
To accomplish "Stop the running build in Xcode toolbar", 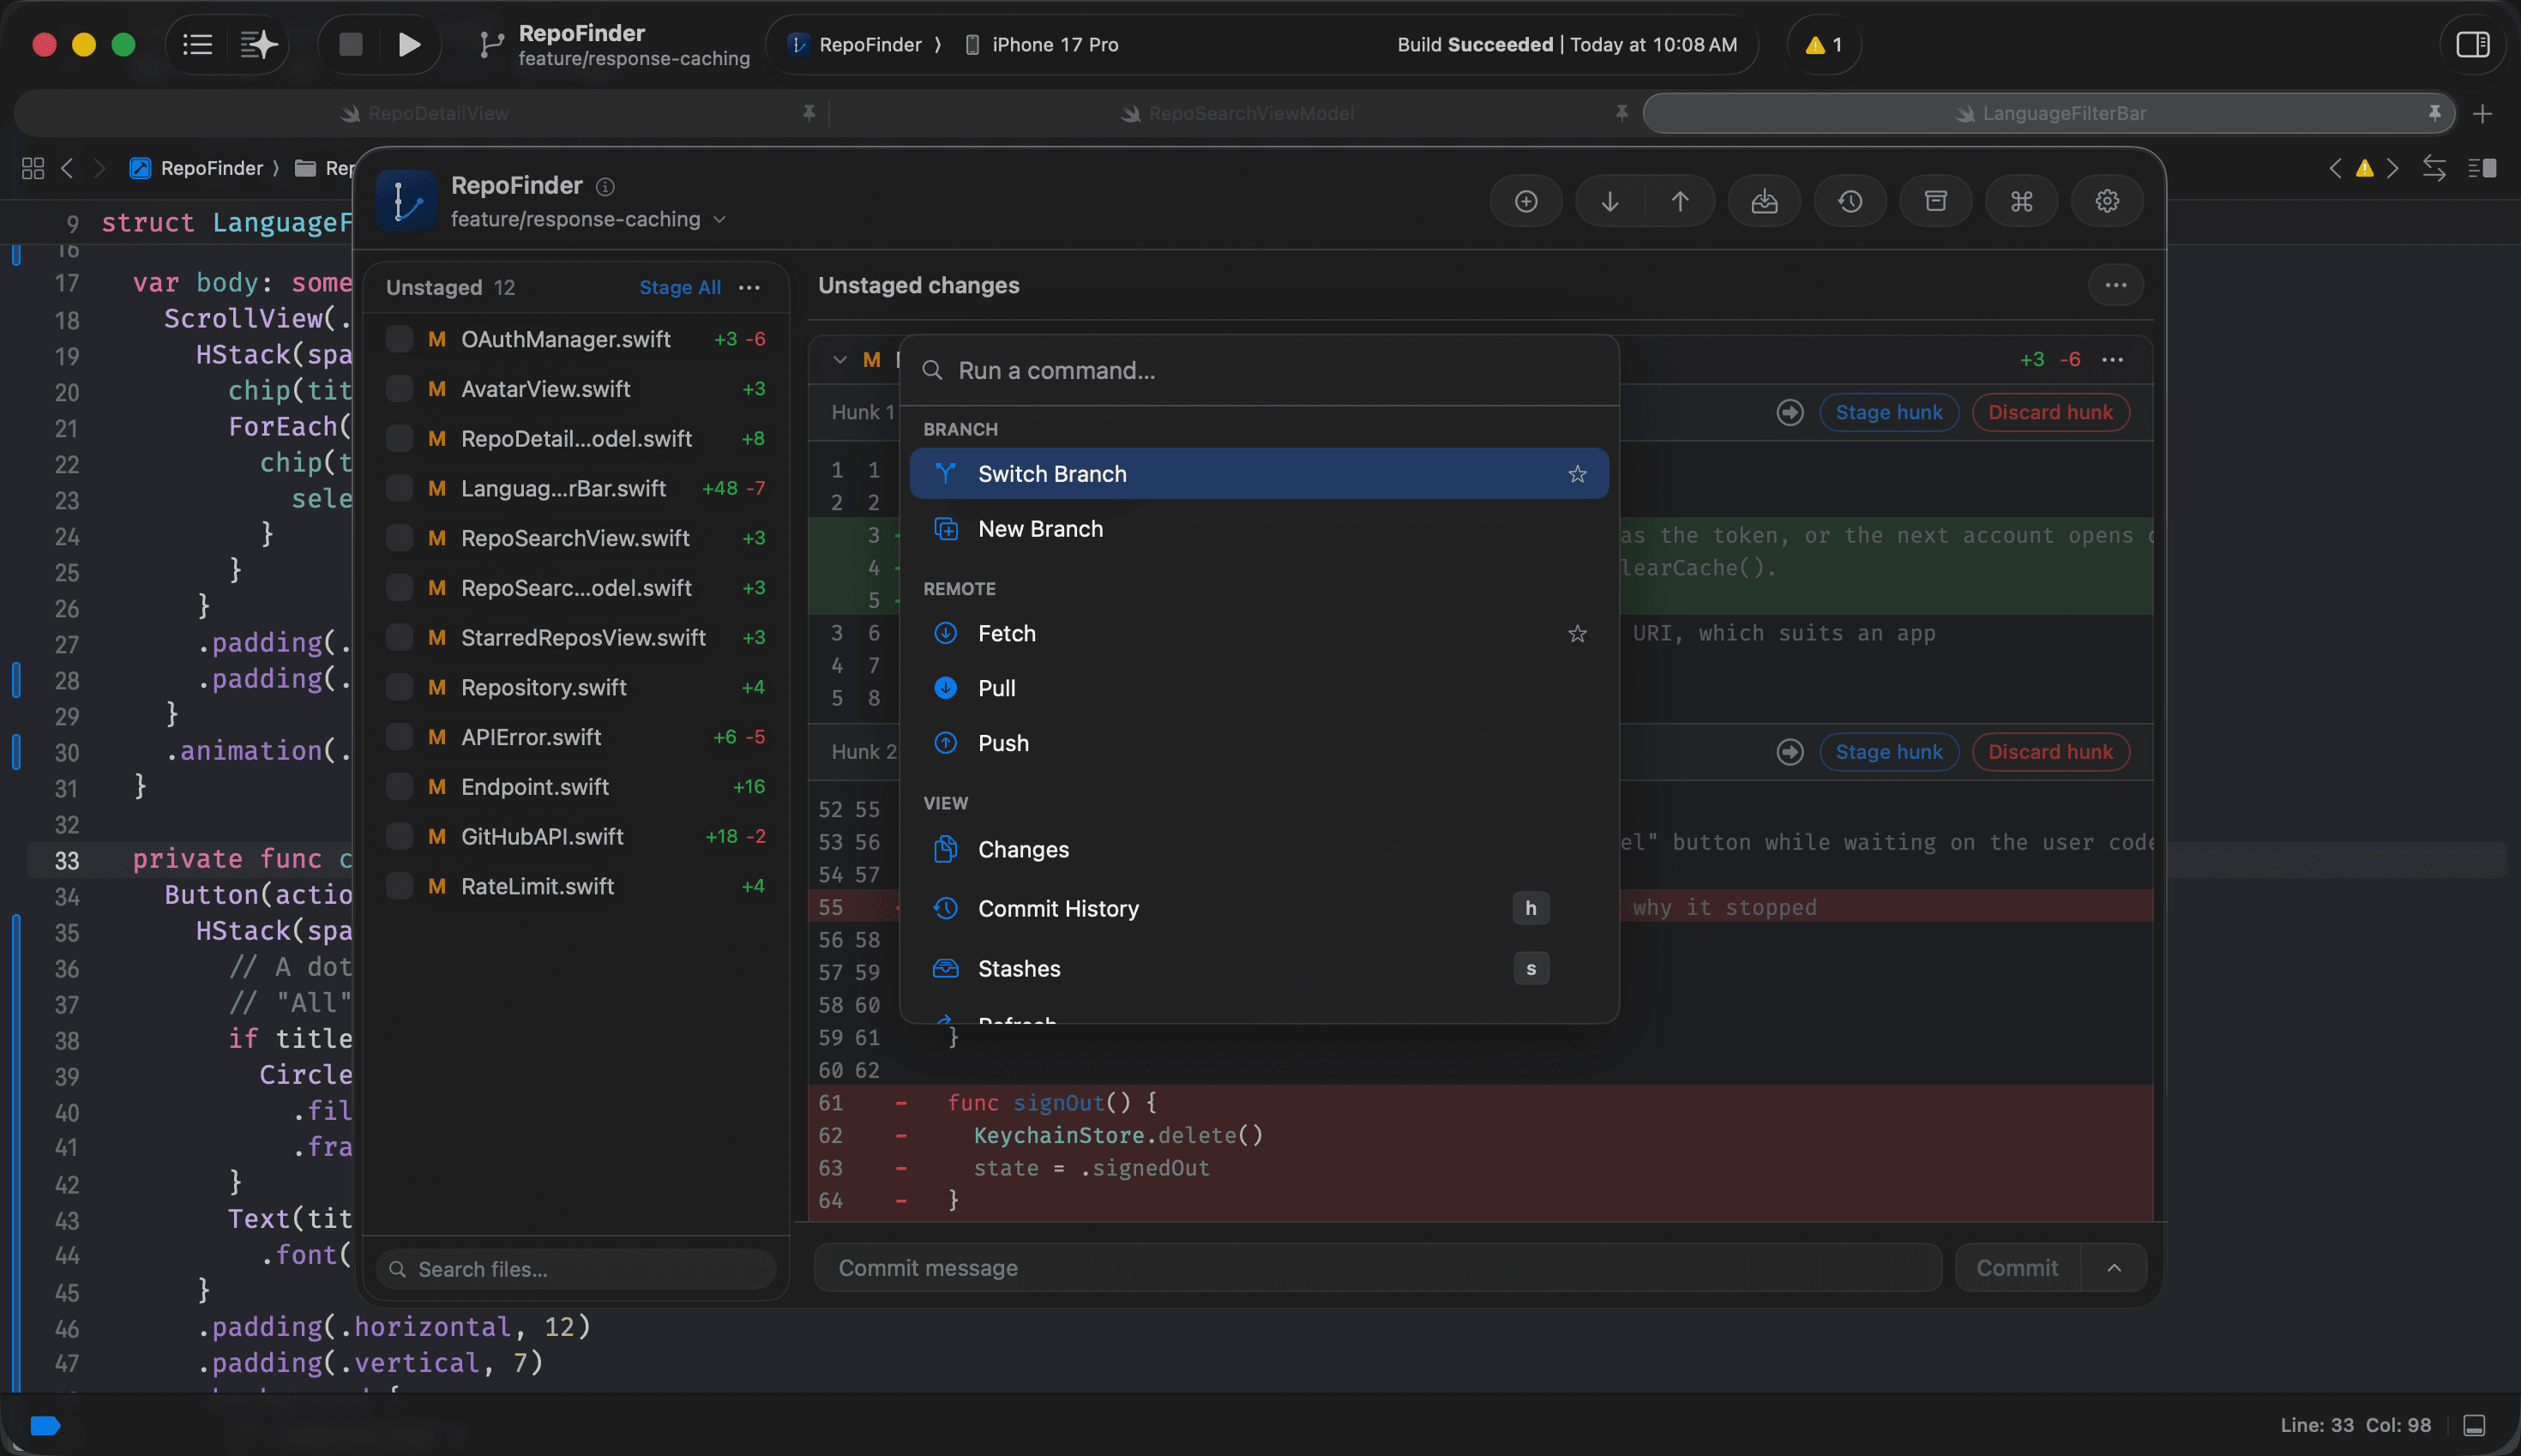I will pos(350,44).
